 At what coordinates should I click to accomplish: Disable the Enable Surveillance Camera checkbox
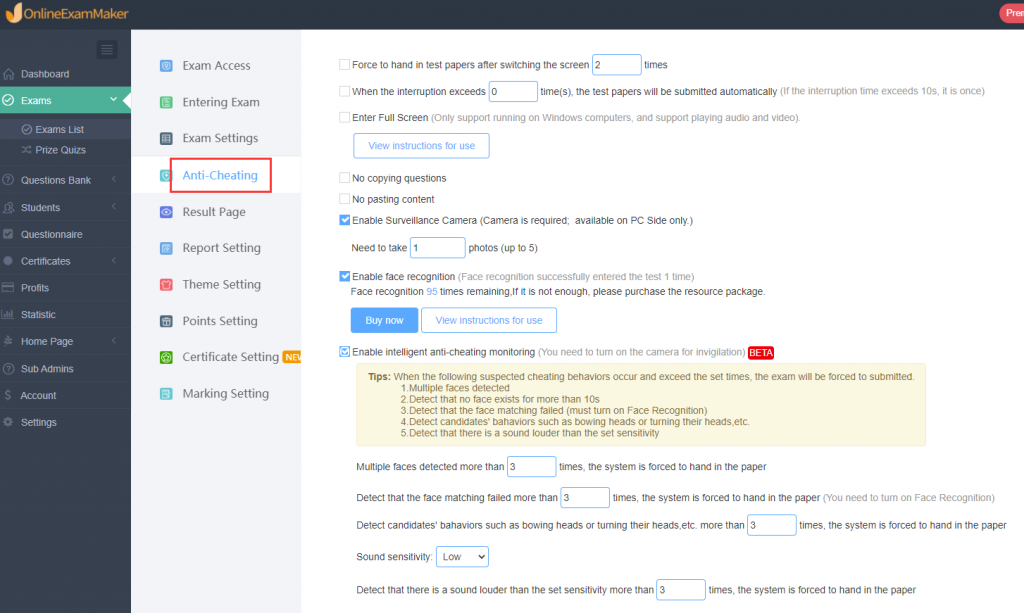tap(345, 221)
